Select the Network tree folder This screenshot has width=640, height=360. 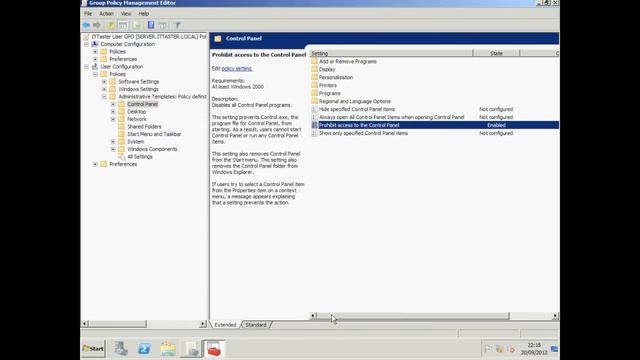(137, 119)
